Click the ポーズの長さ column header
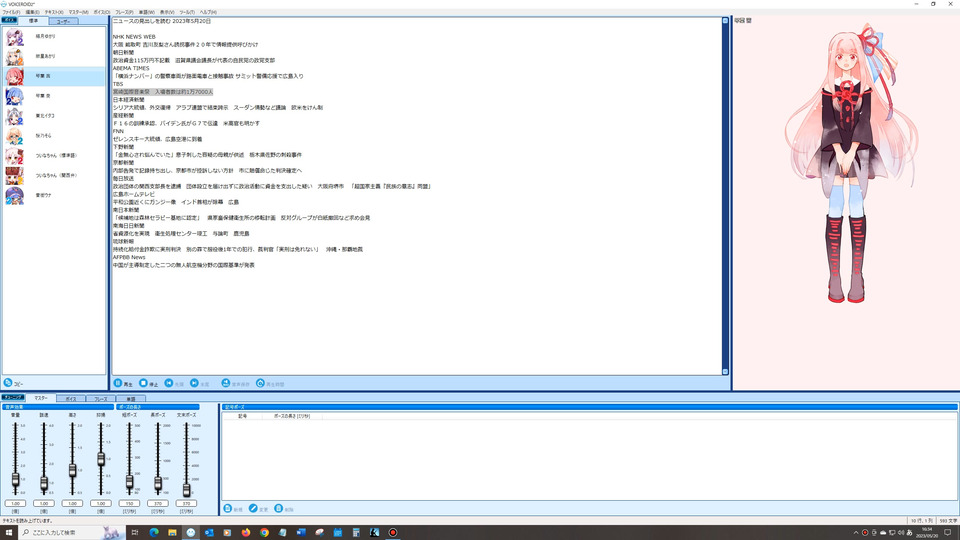 [291, 416]
